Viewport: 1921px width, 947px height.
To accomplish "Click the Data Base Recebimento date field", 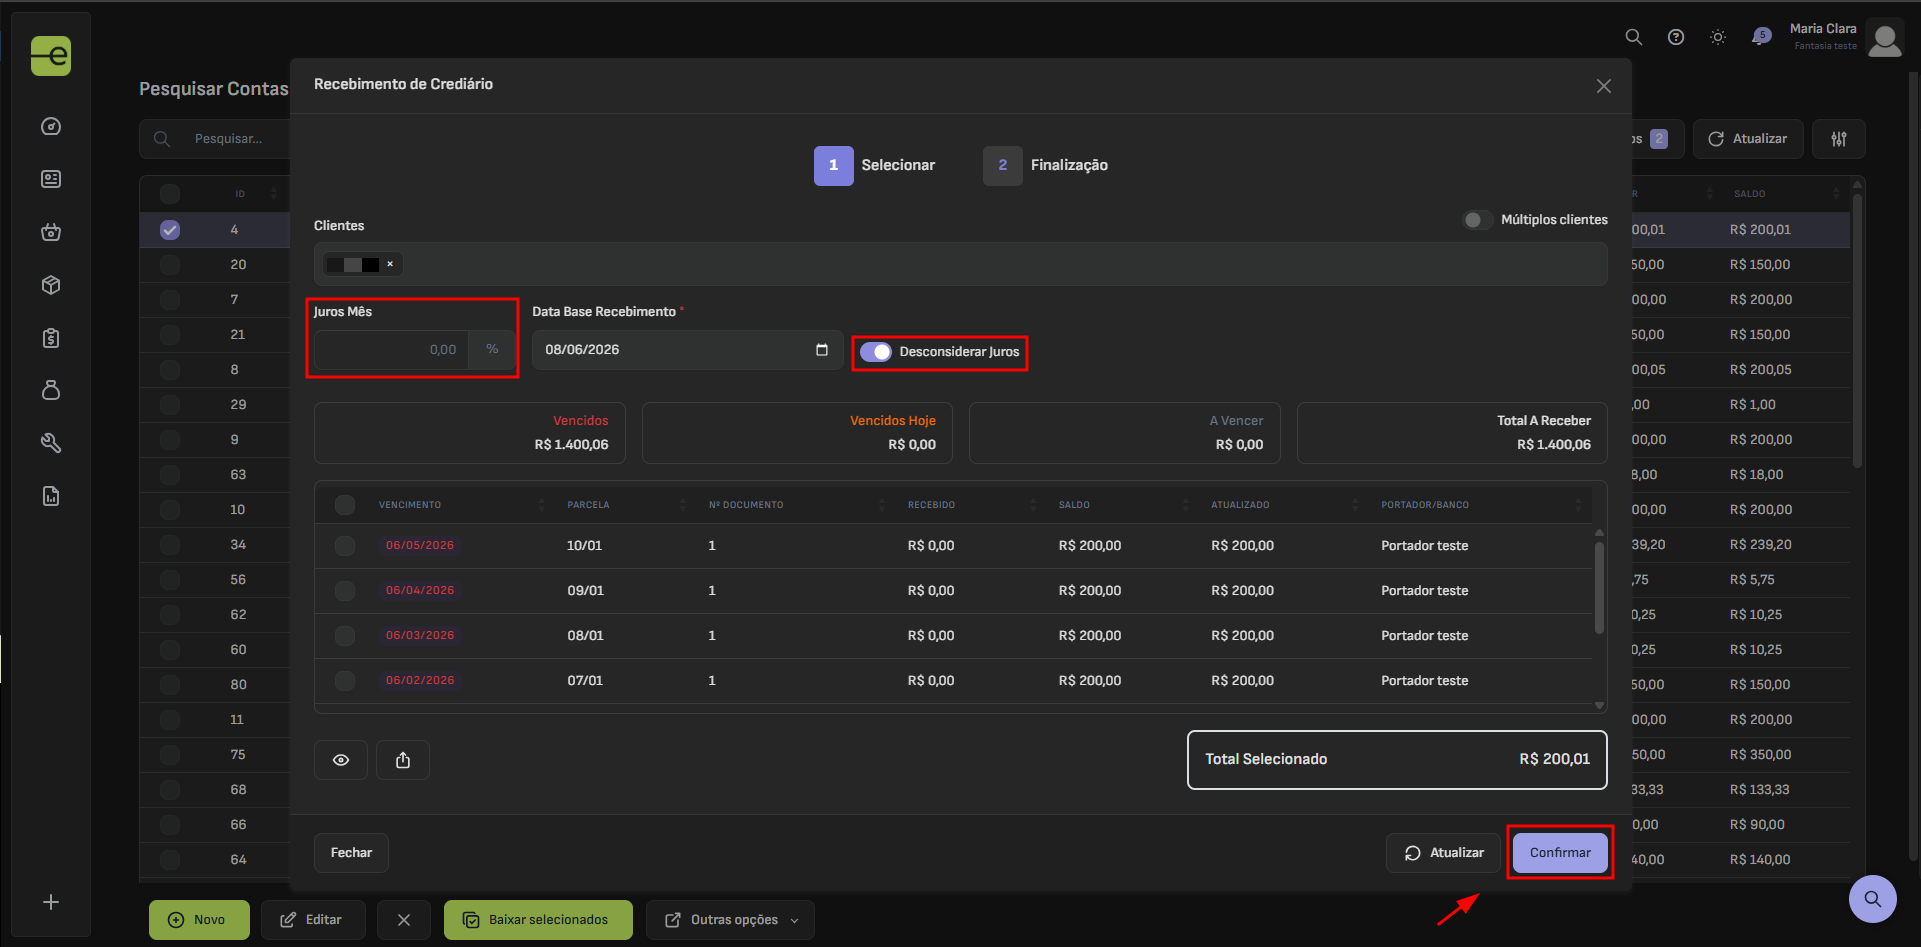I will tap(688, 350).
